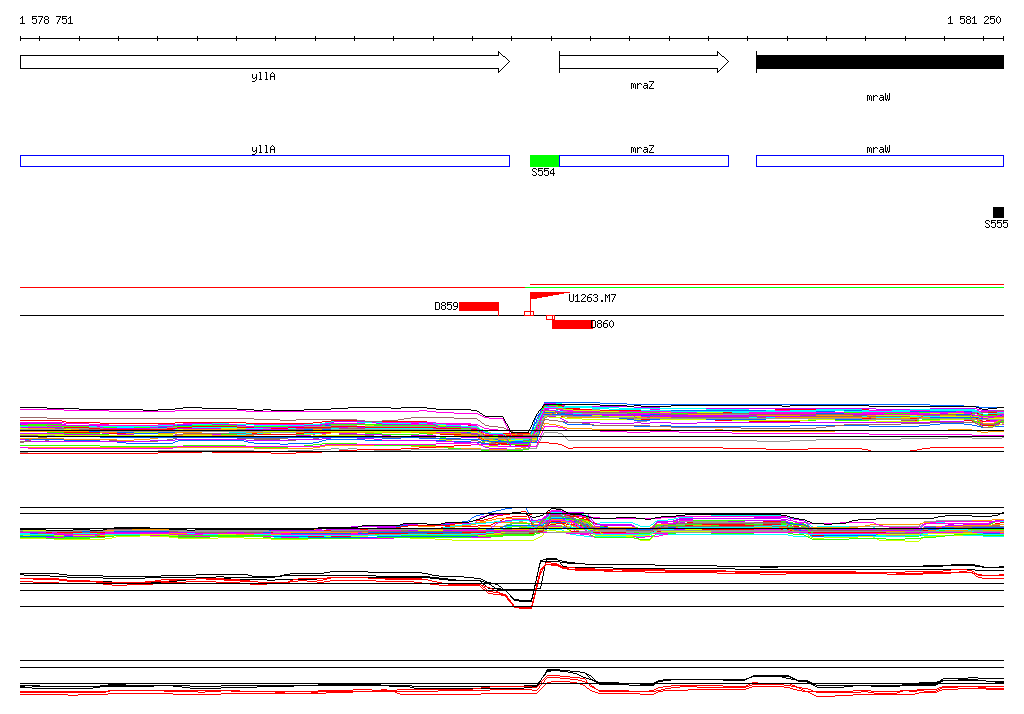Click the red D860 bar
This screenshot has height=714, width=1024.
[571, 324]
